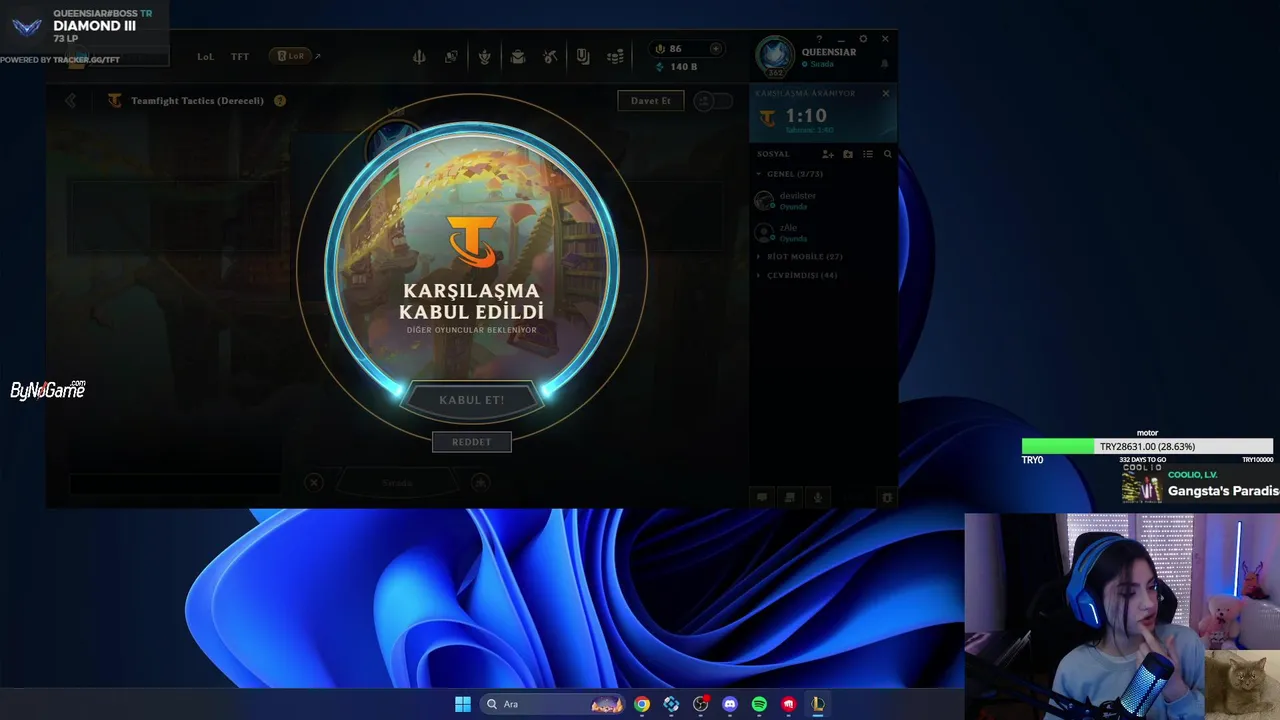Open Google Chrome from the taskbar

pyautogui.click(x=642, y=704)
